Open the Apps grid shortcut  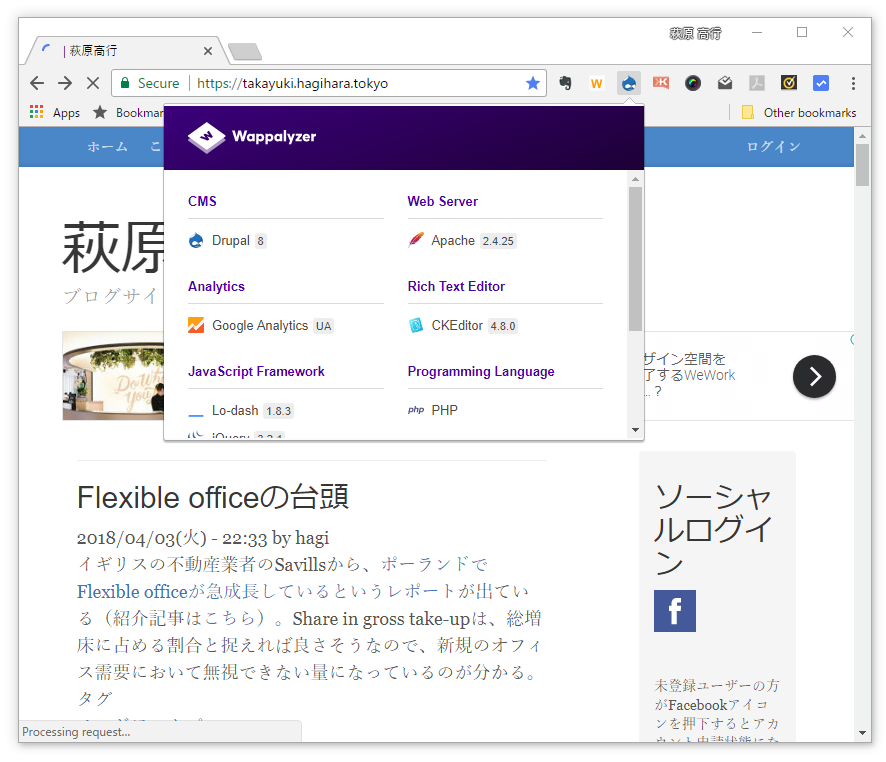click(55, 112)
